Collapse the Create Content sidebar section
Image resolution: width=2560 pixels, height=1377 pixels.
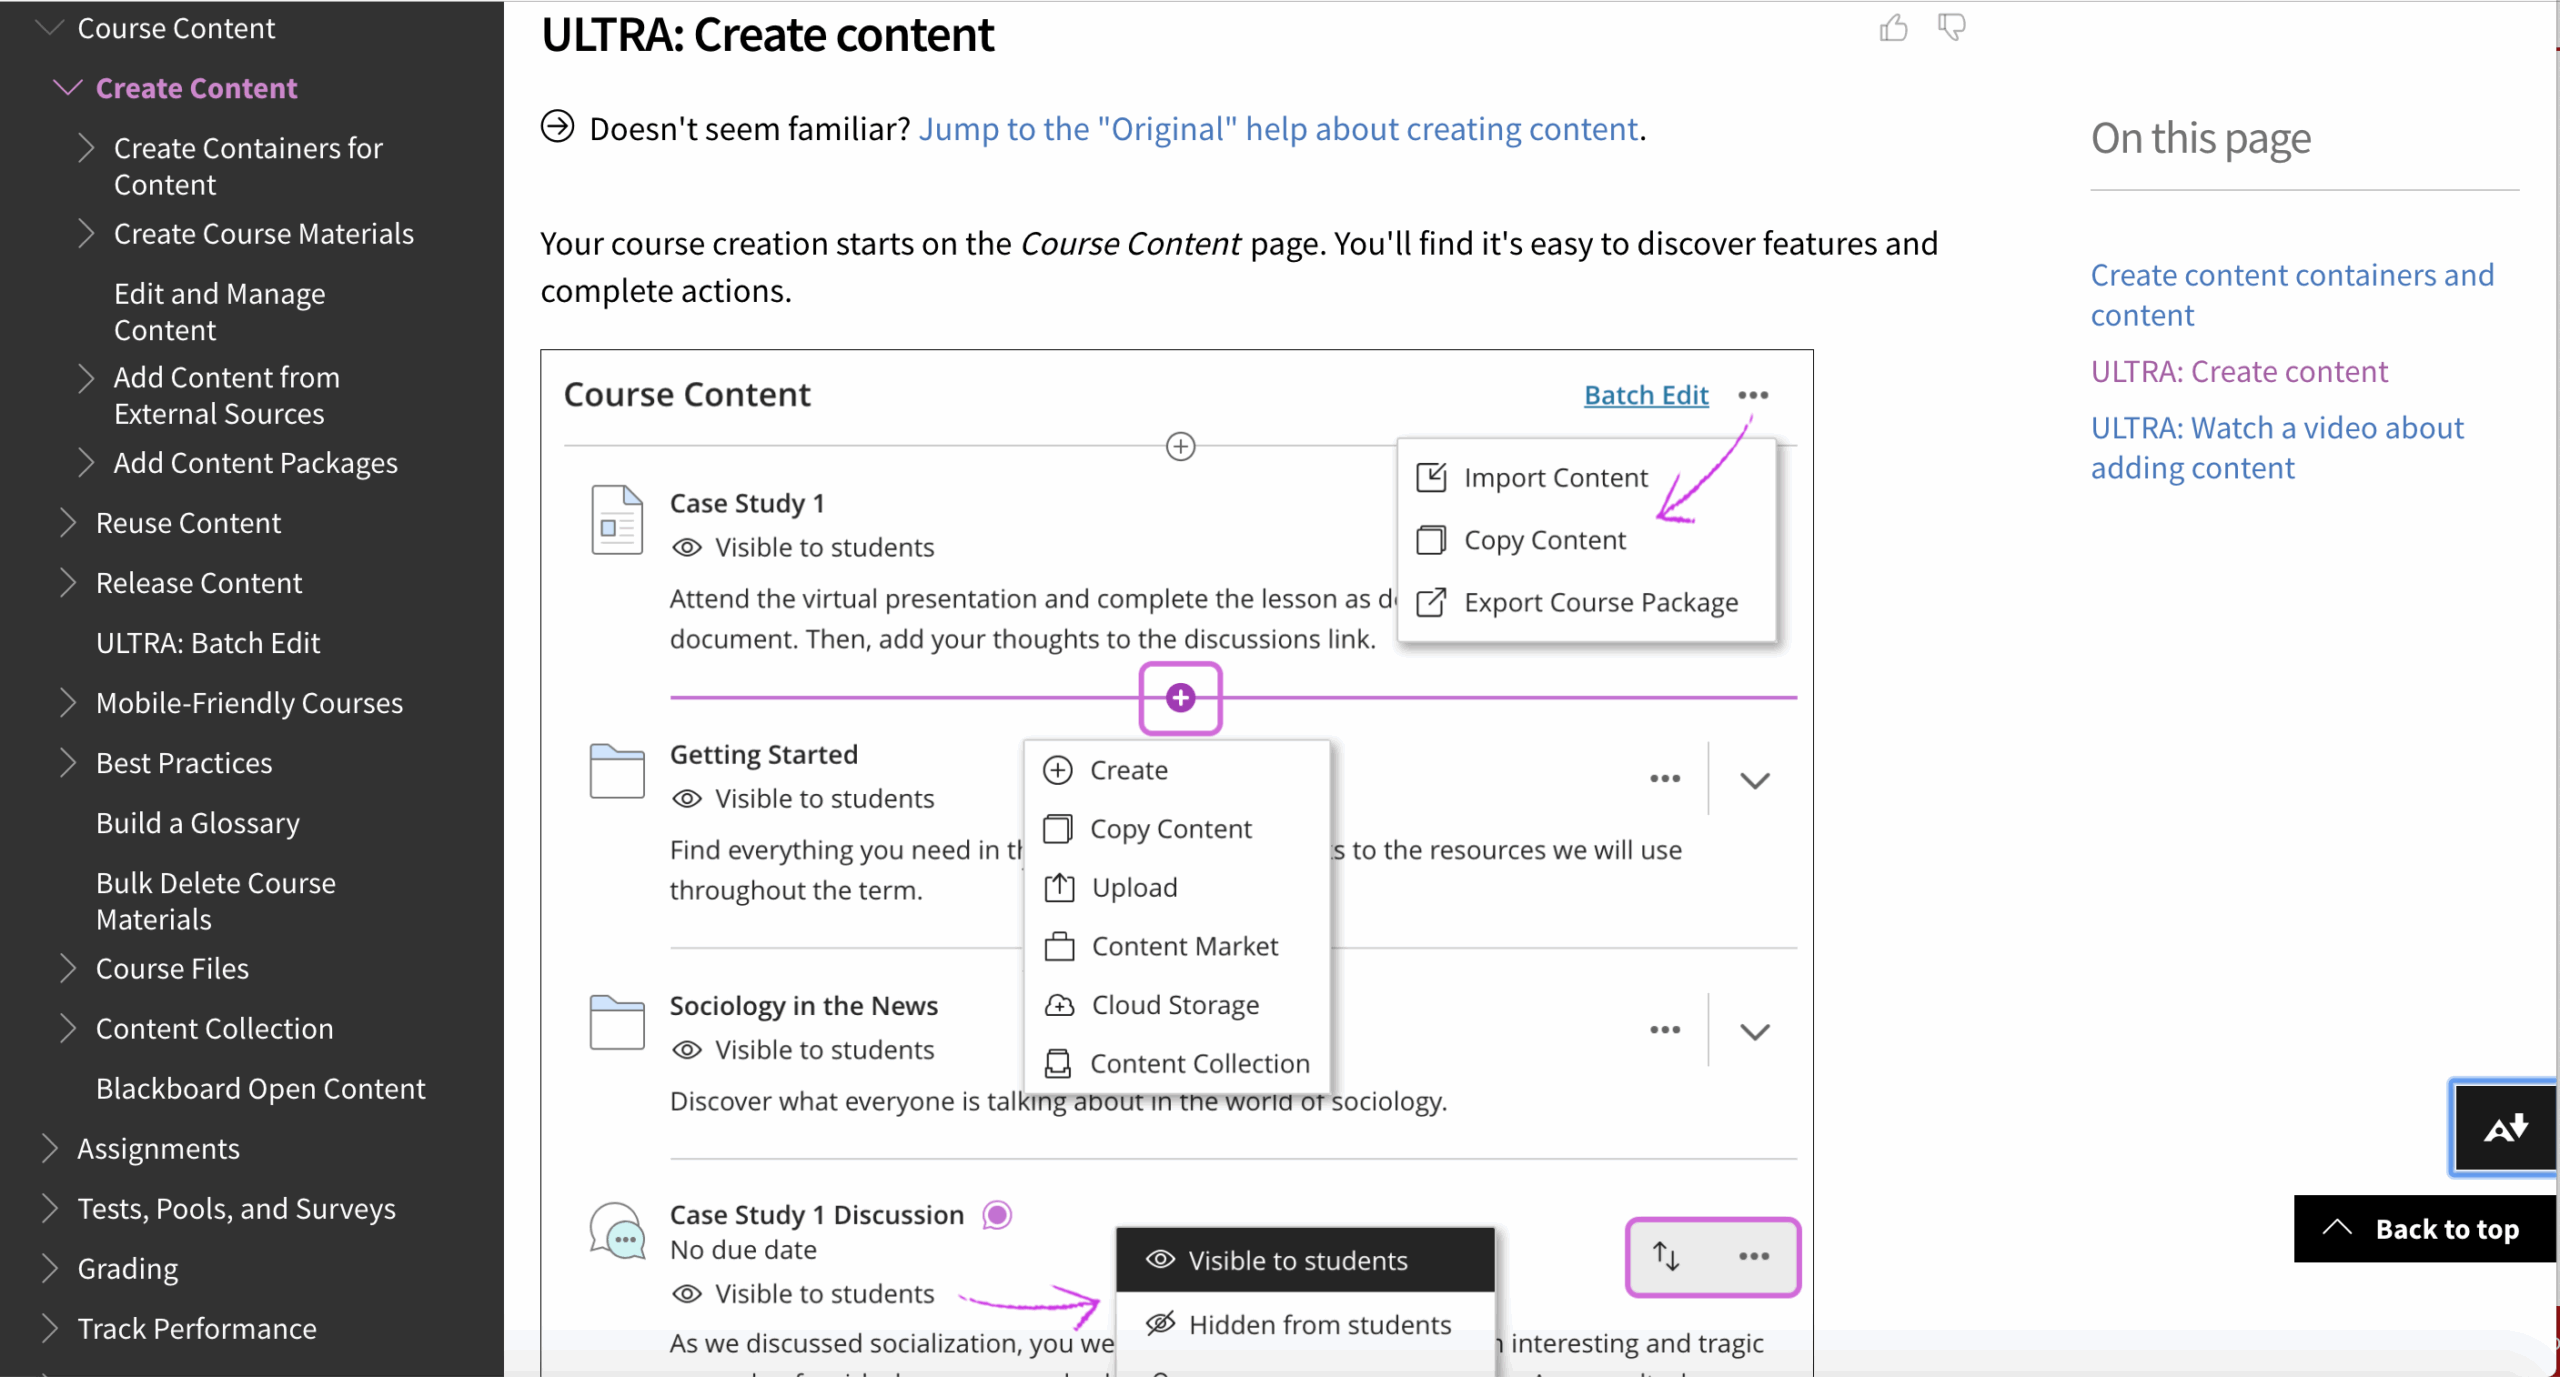(67, 88)
